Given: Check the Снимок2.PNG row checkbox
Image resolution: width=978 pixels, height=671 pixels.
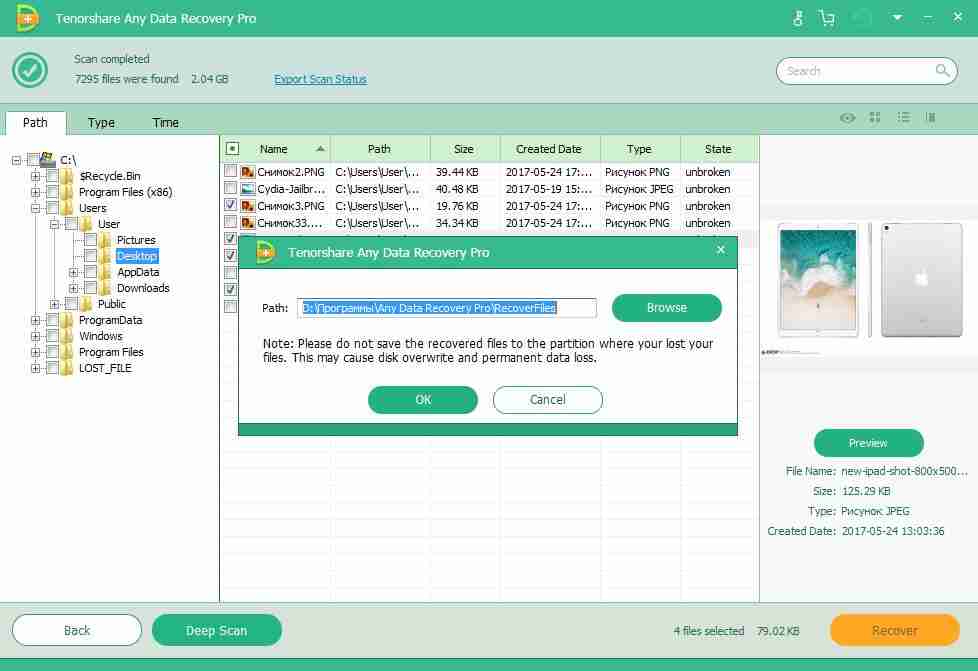Looking at the screenshot, I should click(x=231, y=171).
